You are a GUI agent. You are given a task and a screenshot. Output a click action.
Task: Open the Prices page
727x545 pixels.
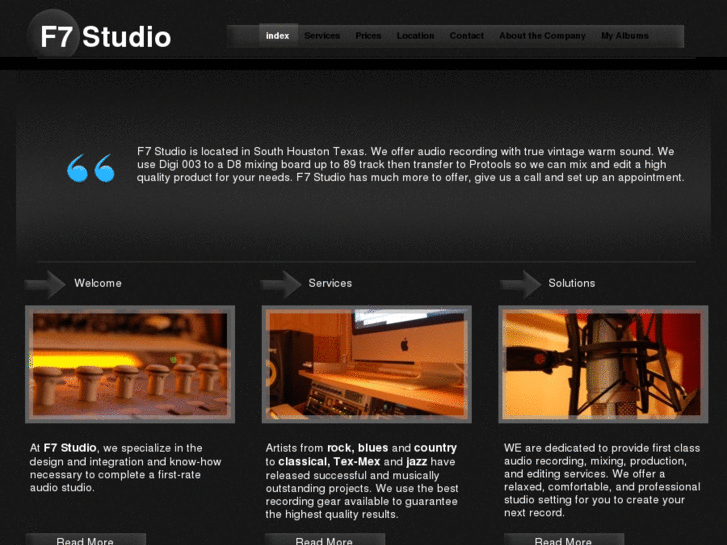[368, 36]
